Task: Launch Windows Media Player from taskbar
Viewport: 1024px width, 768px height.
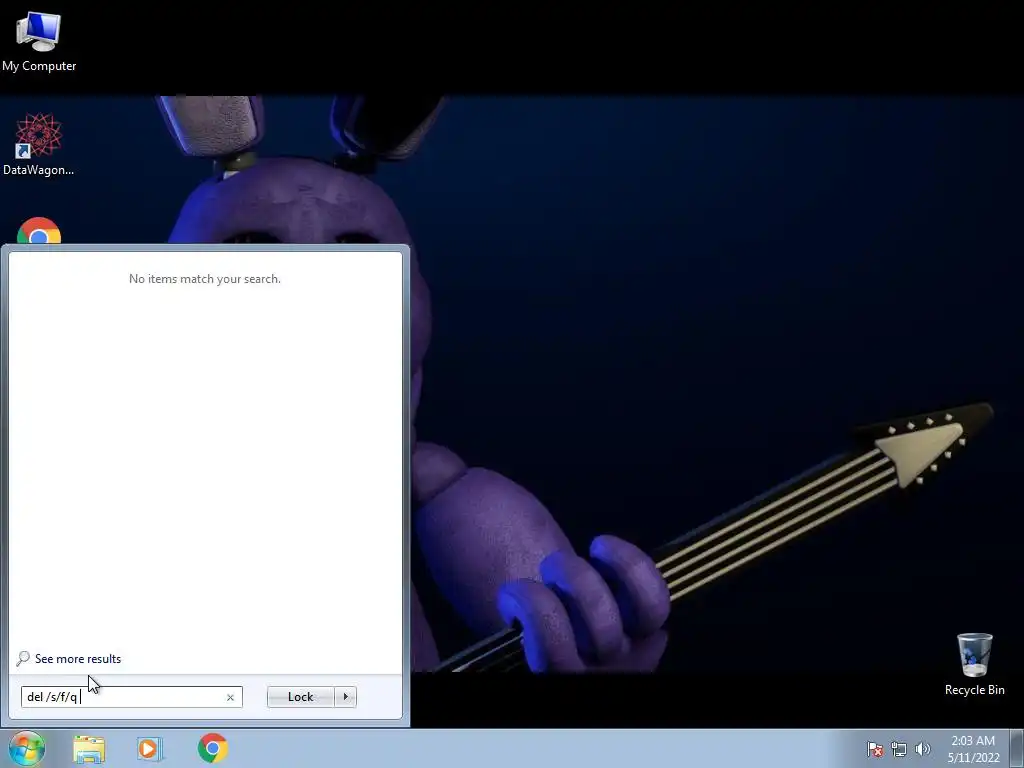Action: [150, 749]
